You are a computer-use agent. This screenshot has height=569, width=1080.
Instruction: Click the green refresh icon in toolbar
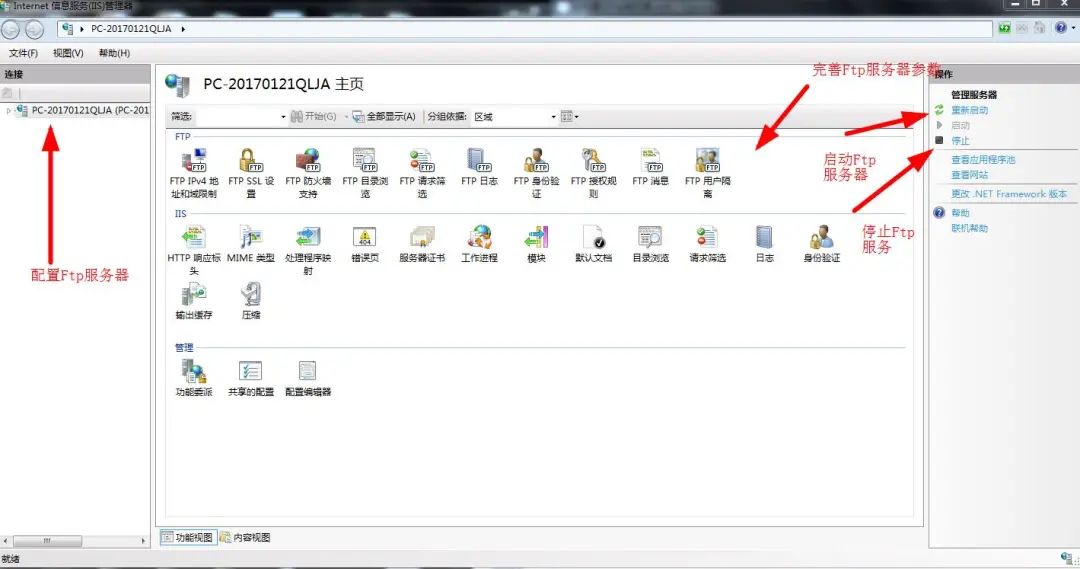pos(1004,28)
